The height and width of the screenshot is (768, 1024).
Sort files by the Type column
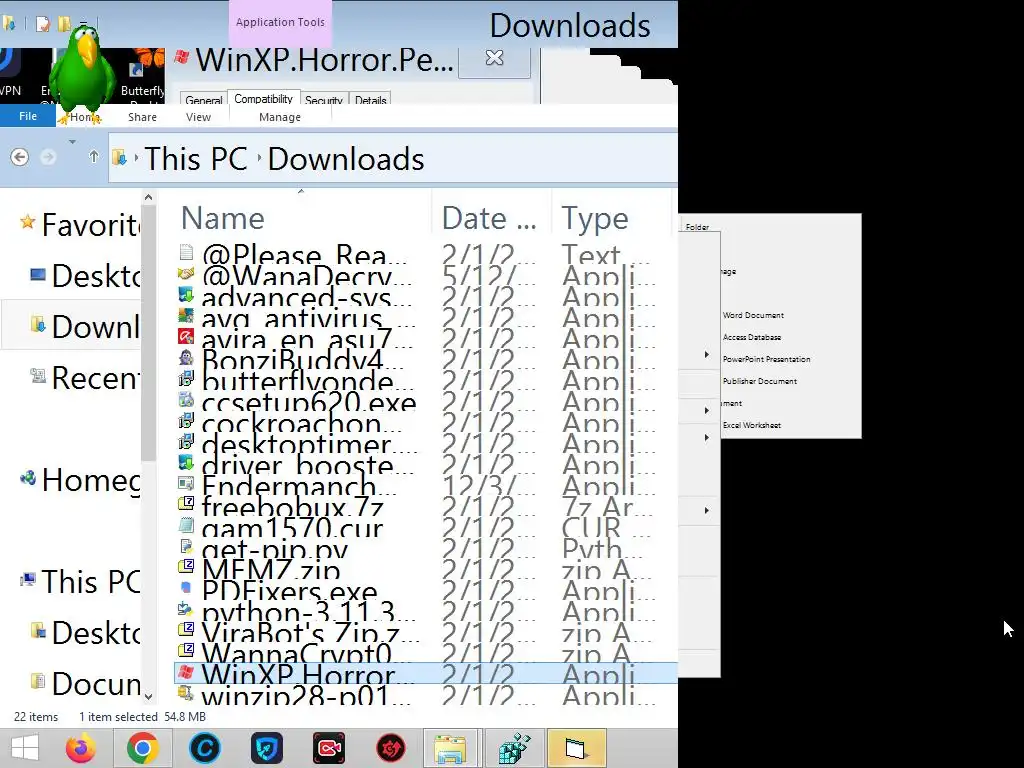pyautogui.click(x=595, y=218)
